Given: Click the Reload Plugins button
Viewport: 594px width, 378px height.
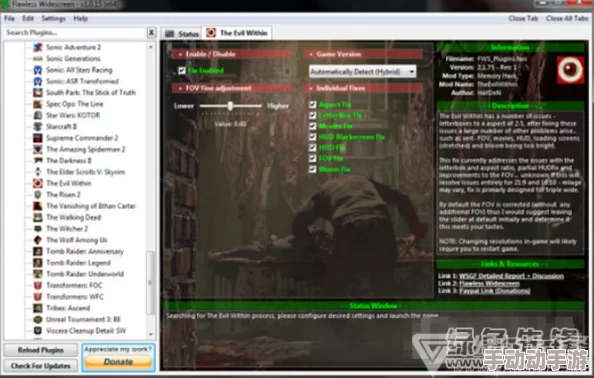Looking at the screenshot, I should (41, 350).
